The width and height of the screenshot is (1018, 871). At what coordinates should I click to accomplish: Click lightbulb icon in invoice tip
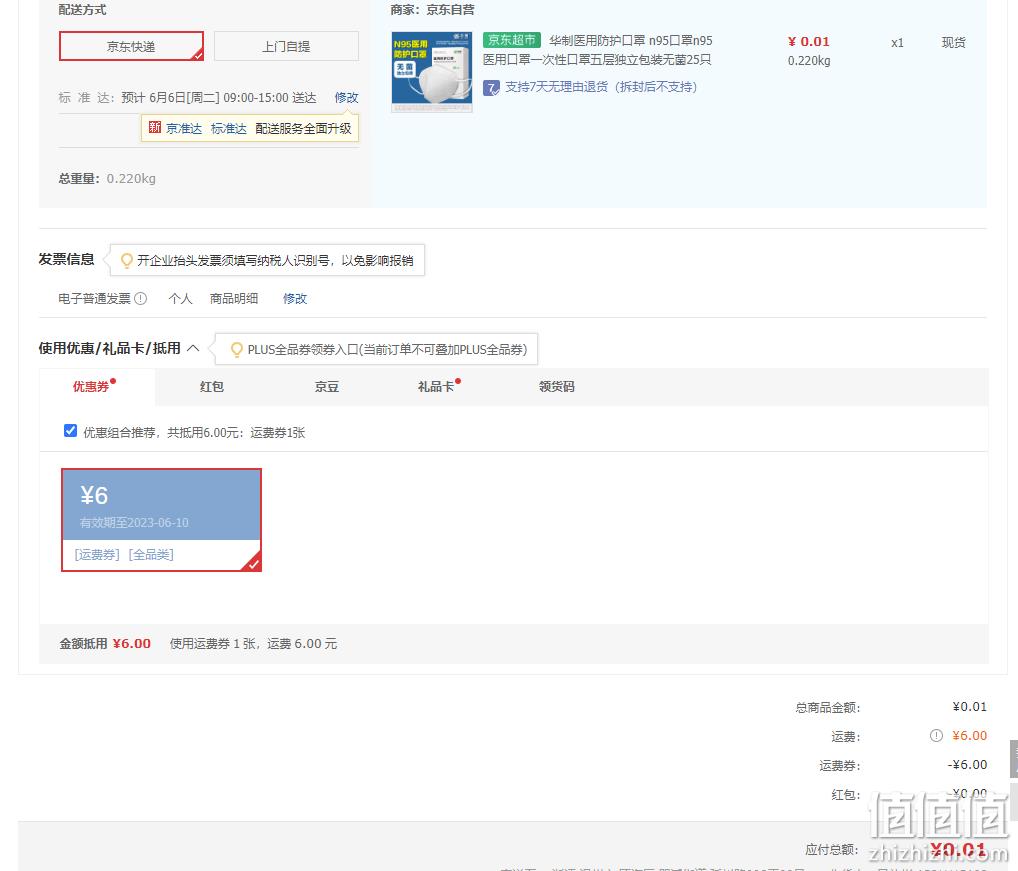[127, 260]
